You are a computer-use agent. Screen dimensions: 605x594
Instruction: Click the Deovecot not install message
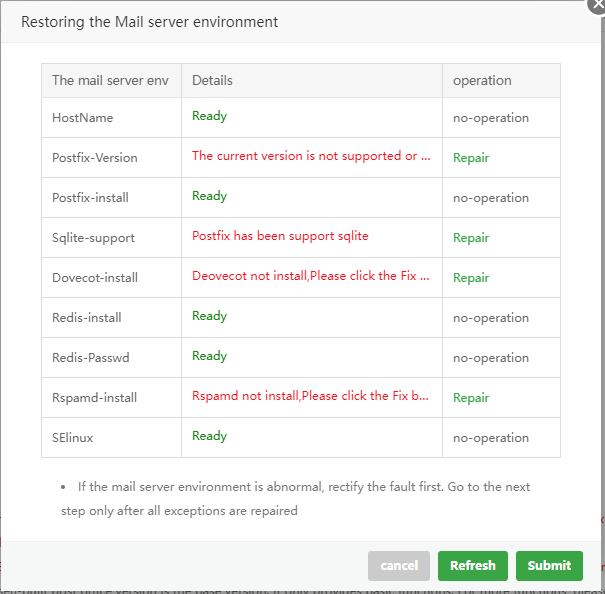[311, 276]
